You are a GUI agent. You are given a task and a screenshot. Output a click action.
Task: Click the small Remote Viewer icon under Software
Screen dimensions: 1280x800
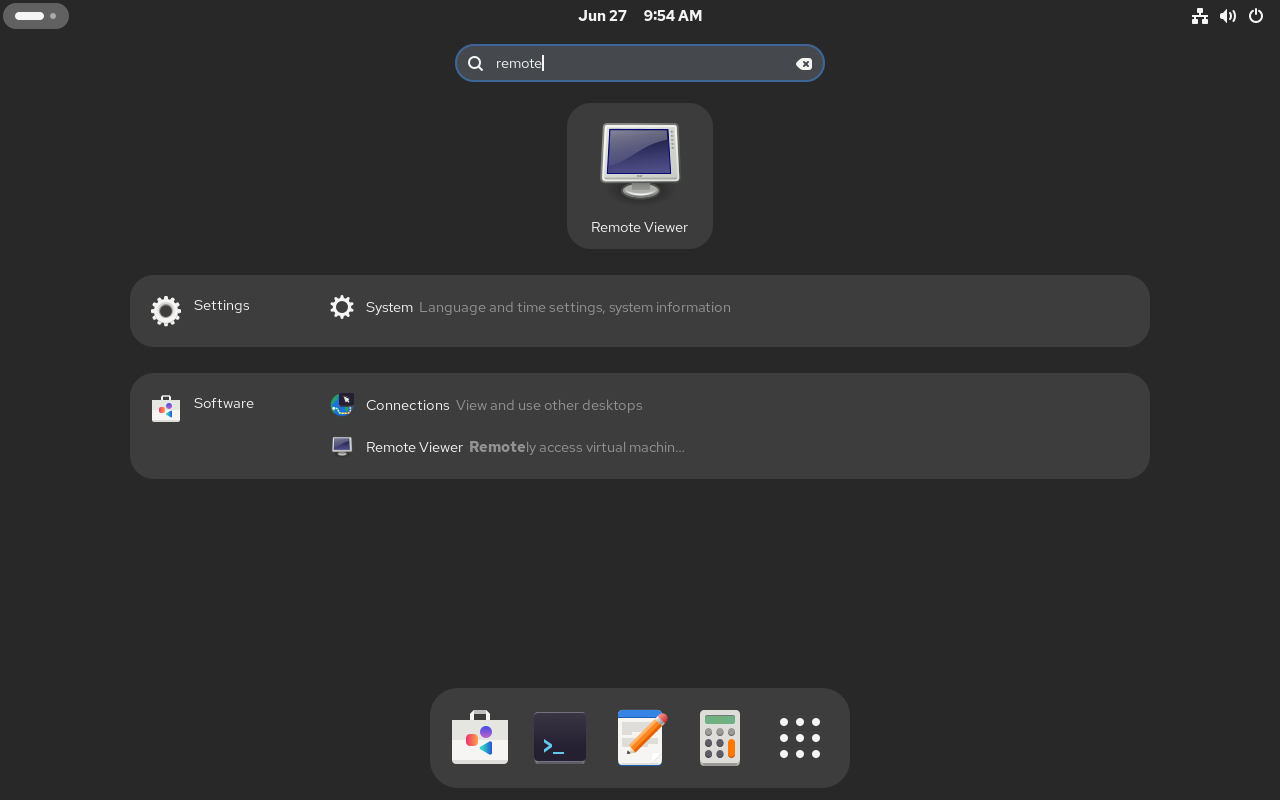coord(342,447)
